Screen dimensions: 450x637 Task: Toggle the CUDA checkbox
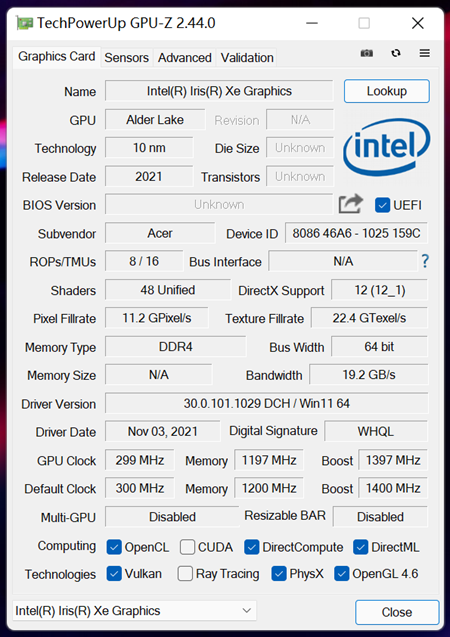point(187,547)
